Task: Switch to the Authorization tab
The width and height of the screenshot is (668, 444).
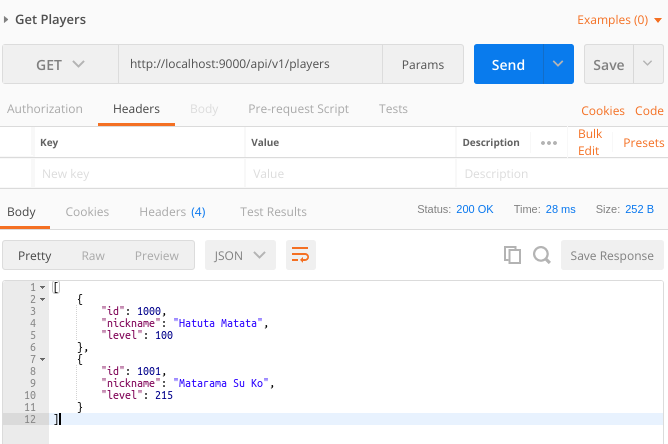Action: click(44, 109)
